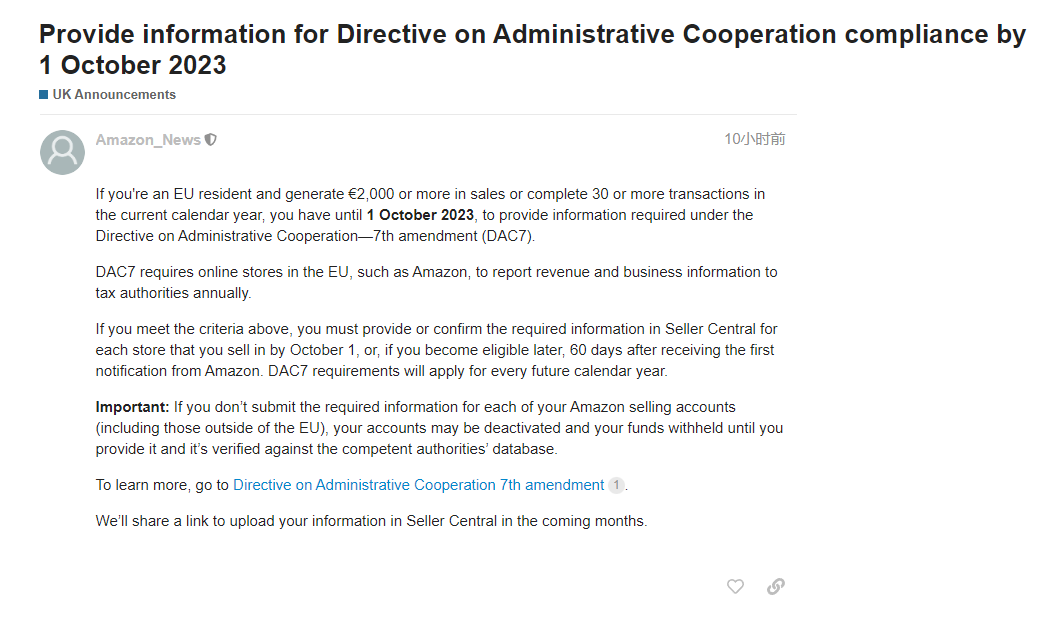Click the paragraph starting If you meet the criteria
The height and width of the screenshot is (620, 1049).
436,350
